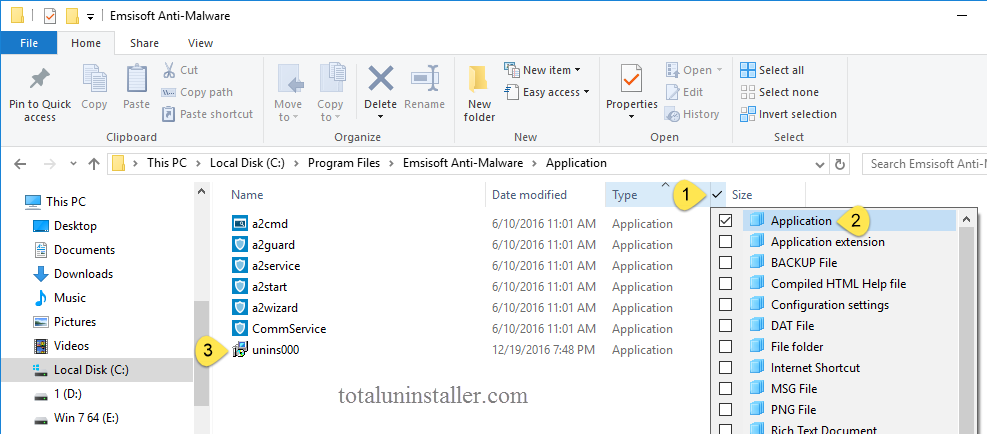Click Select none in ribbon
The width and height of the screenshot is (987, 434).
(x=779, y=92)
